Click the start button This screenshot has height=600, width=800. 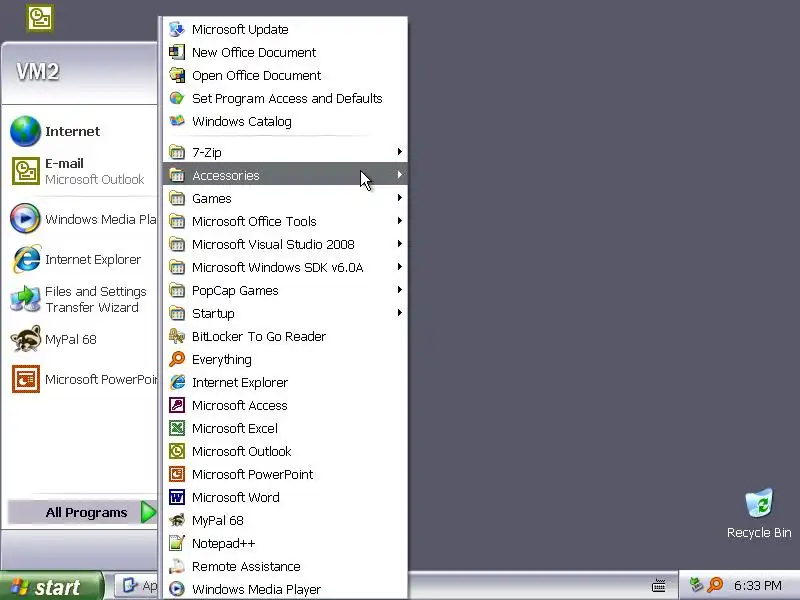tap(51, 586)
